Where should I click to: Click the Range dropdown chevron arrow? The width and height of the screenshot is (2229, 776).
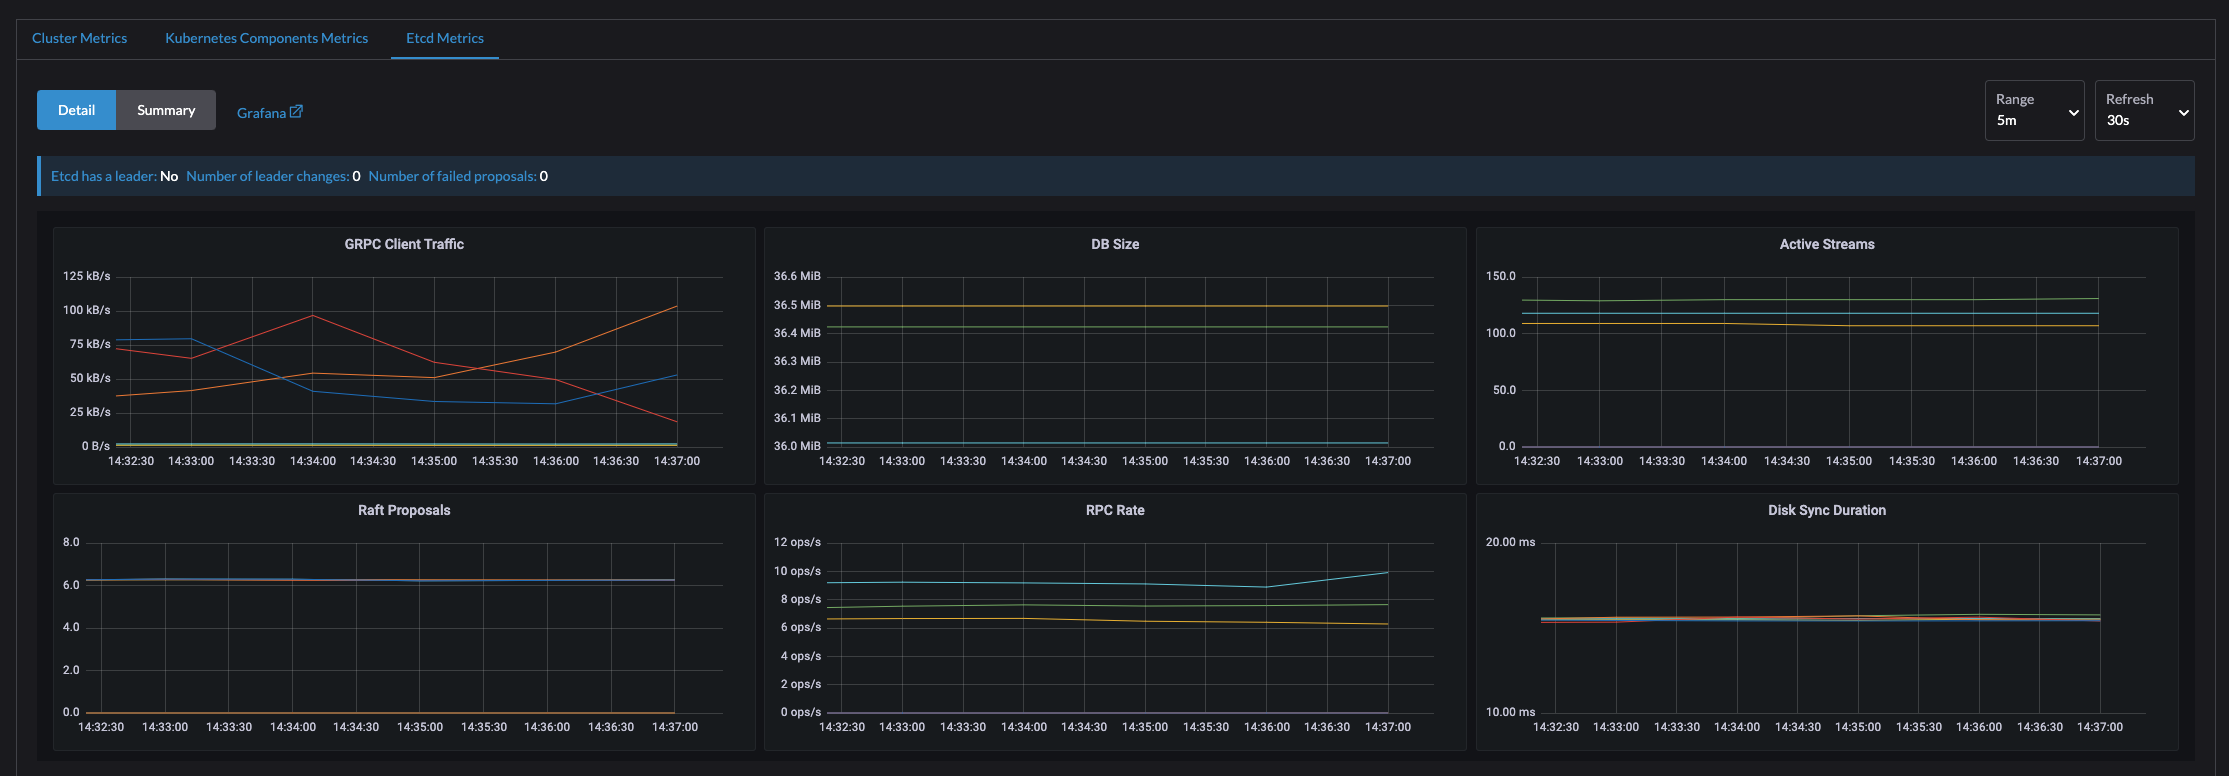tap(2073, 113)
